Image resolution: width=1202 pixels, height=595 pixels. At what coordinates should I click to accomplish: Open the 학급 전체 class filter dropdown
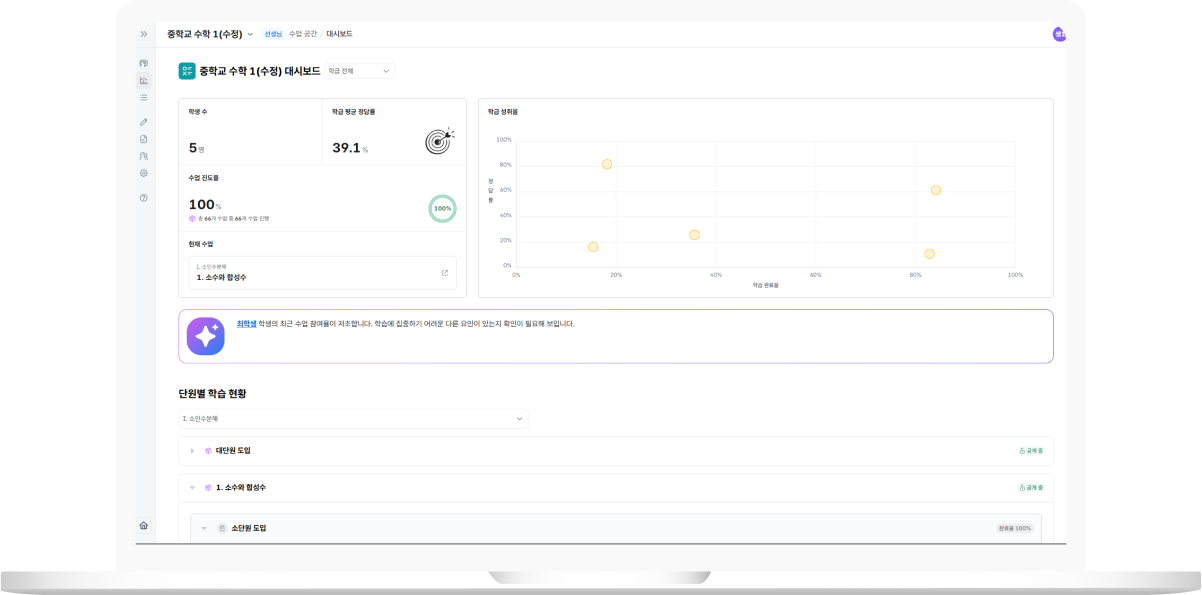pos(360,71)
